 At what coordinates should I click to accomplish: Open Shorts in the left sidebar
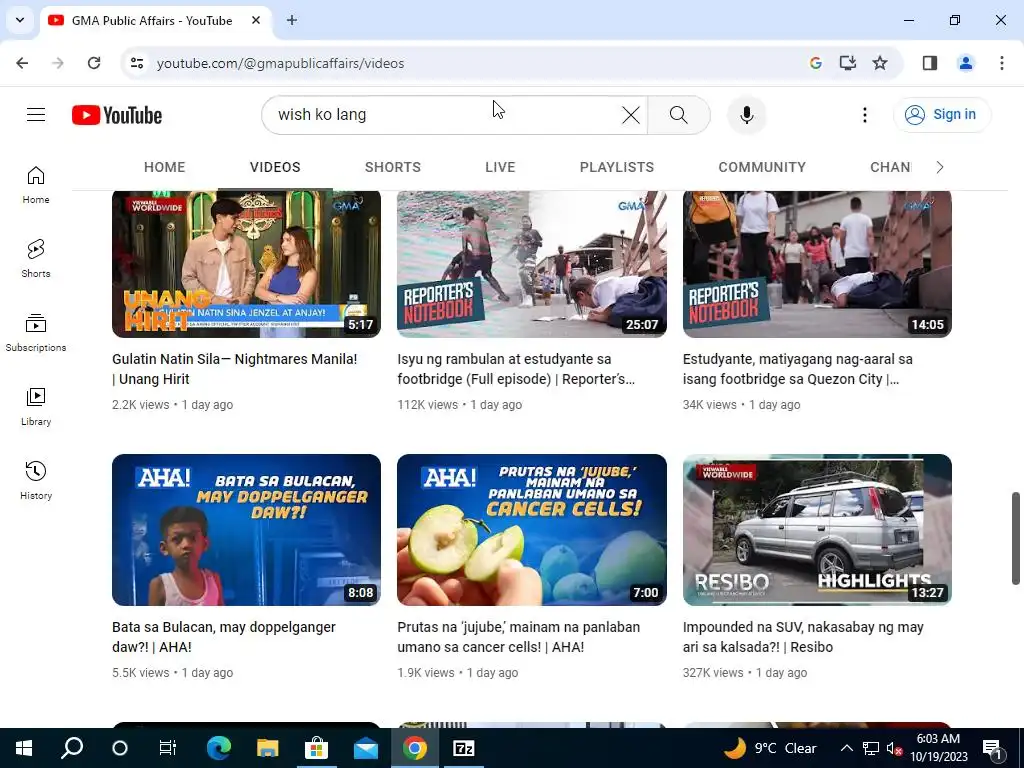[36, 259]
